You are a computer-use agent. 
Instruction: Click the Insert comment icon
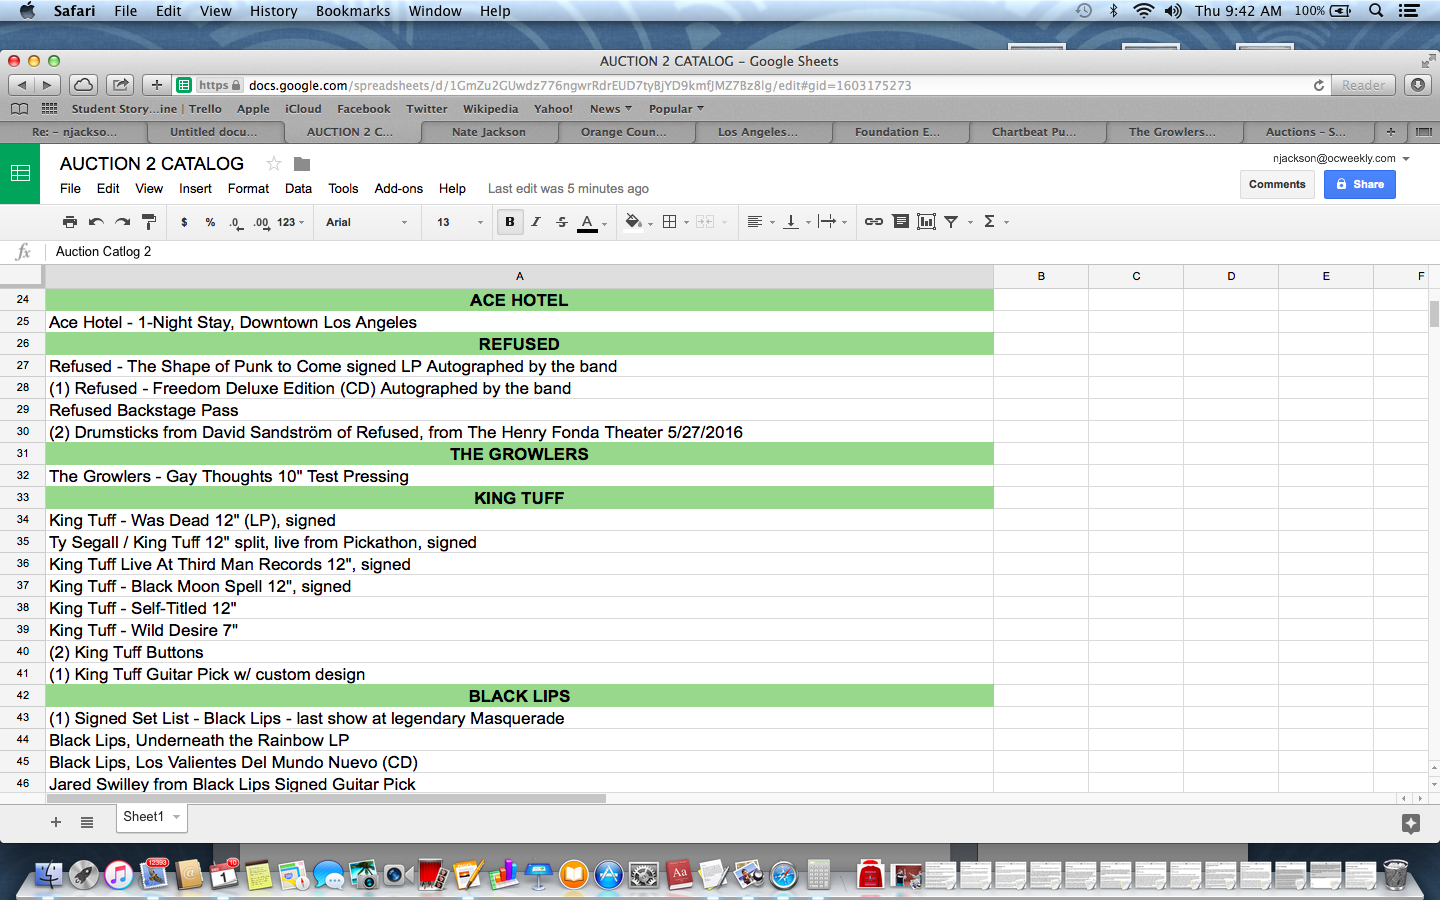pos(900,222)
